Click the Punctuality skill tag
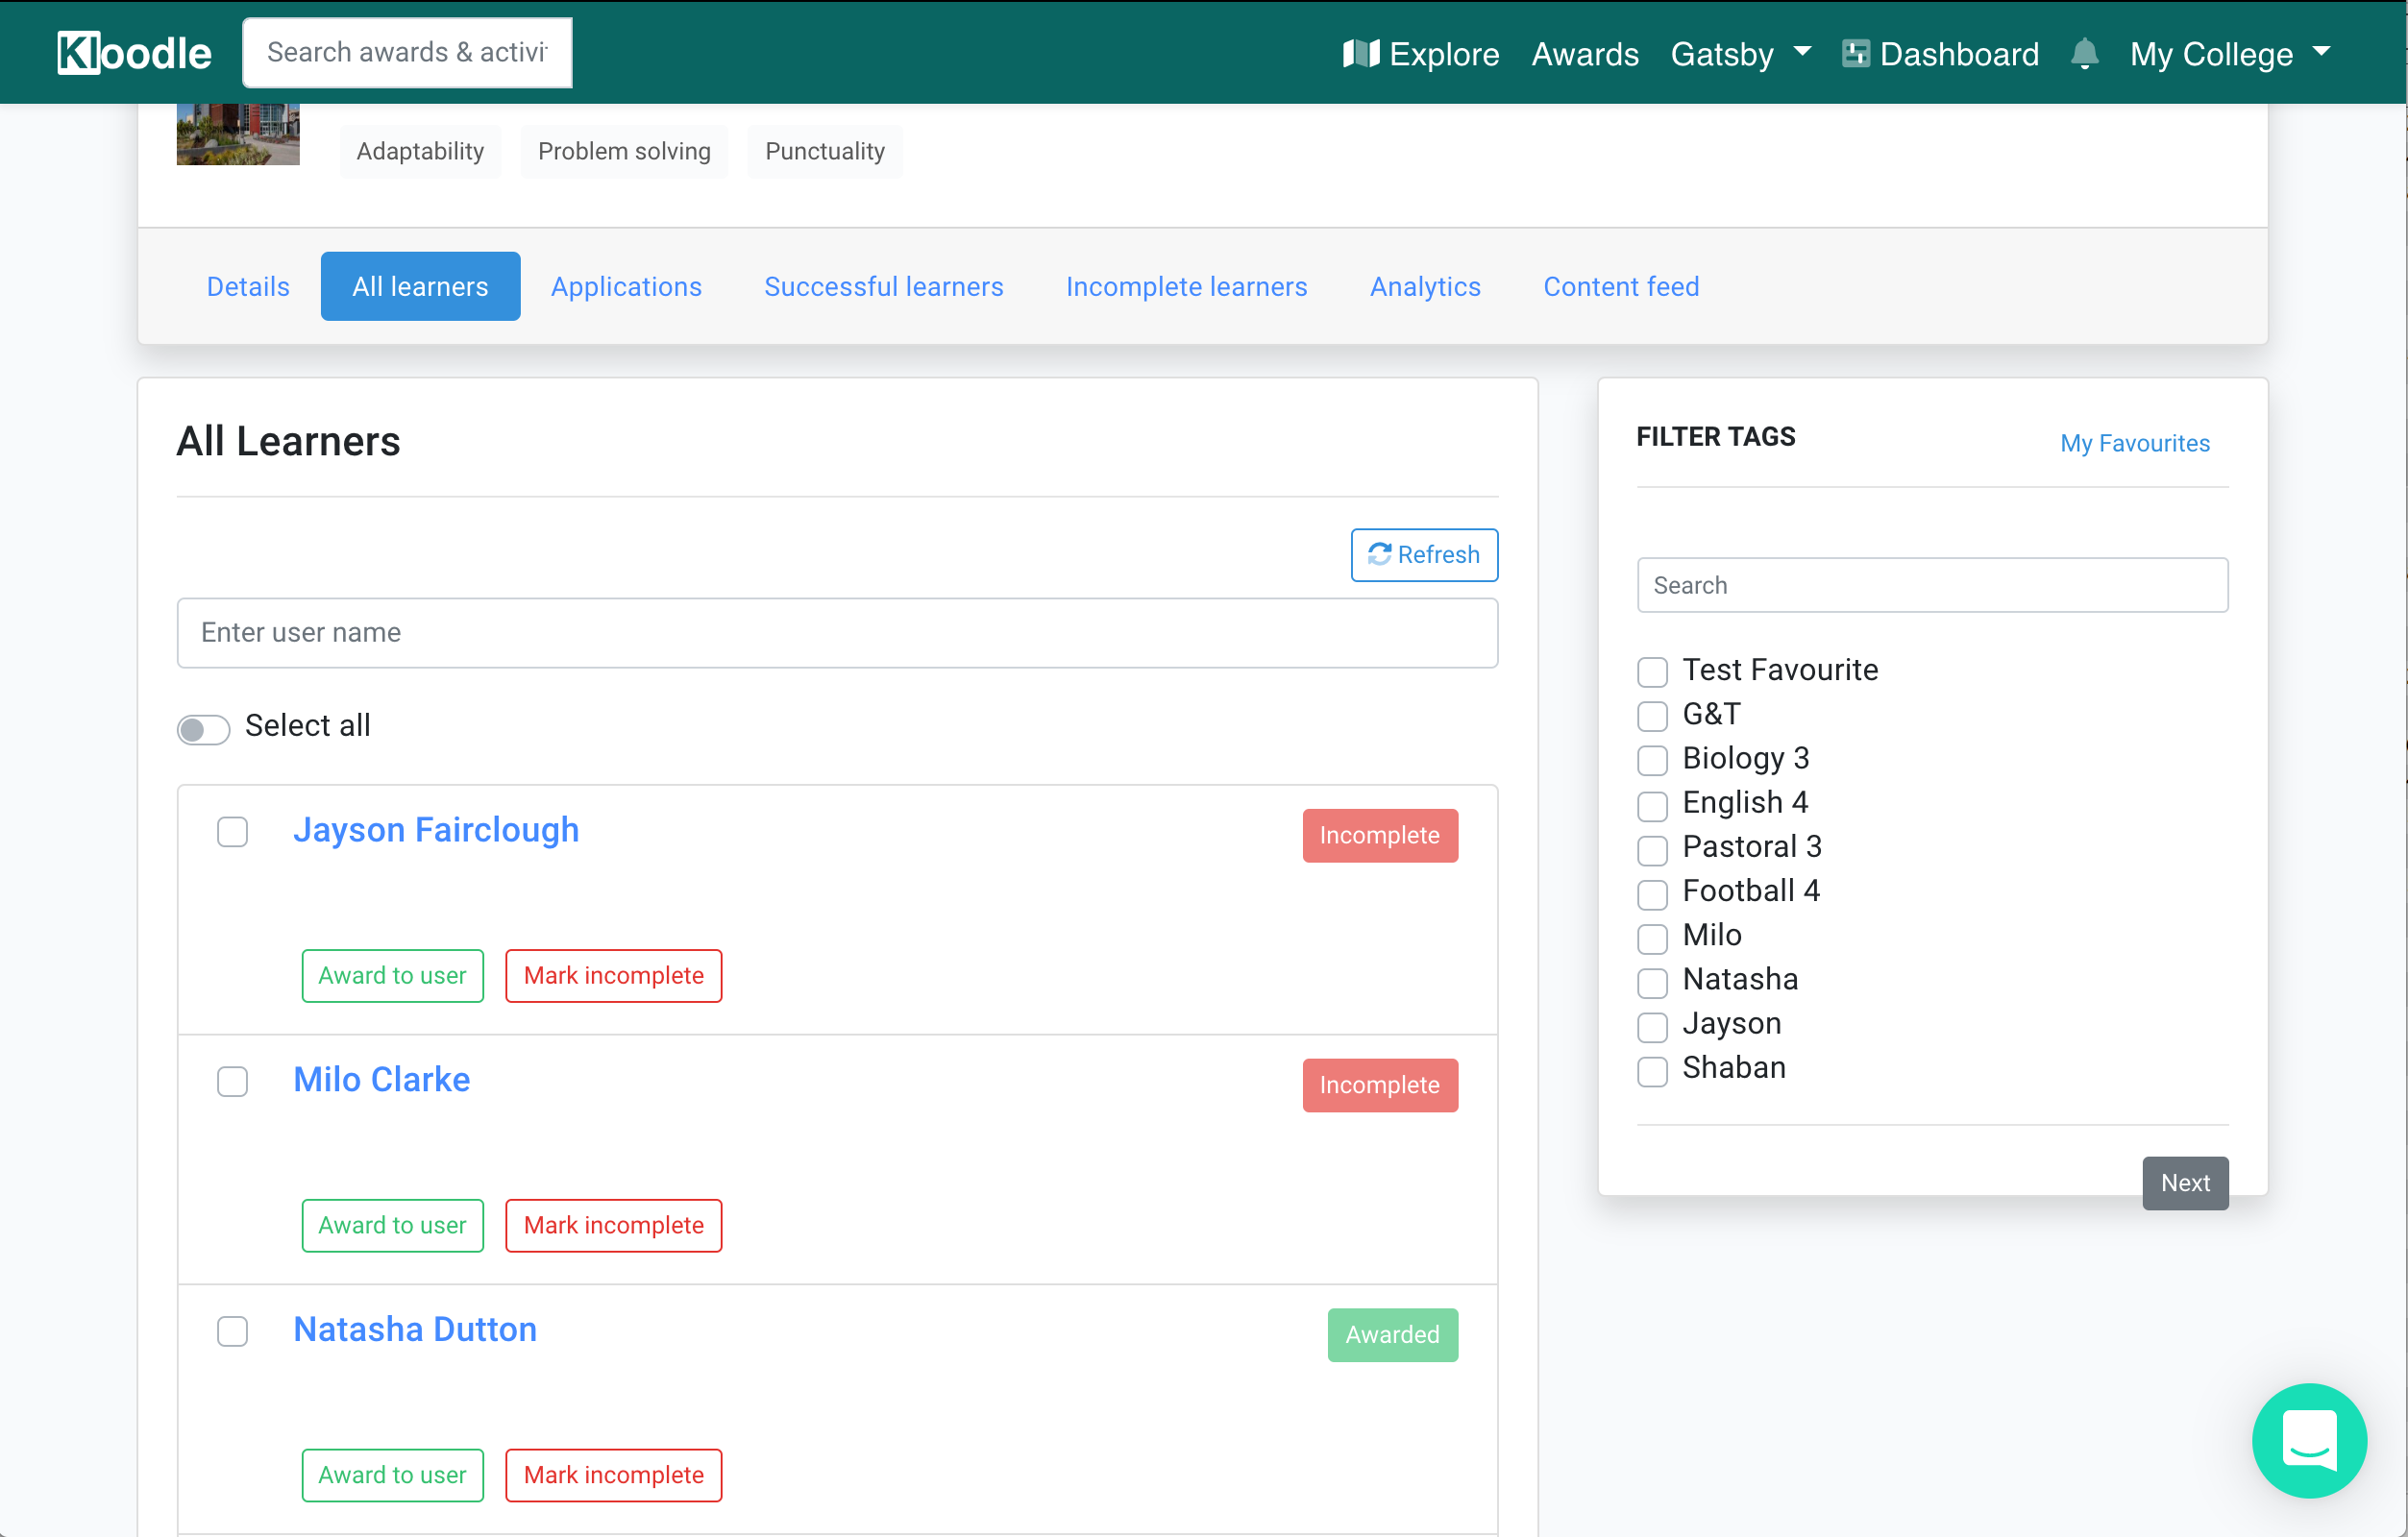Image resolution: width=2408 pixels, height=1537 pixels. click(x=825, y=151)
